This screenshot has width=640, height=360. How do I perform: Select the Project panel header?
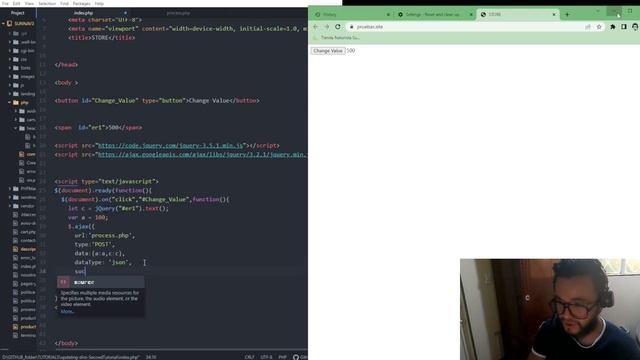tap(18, 13)
